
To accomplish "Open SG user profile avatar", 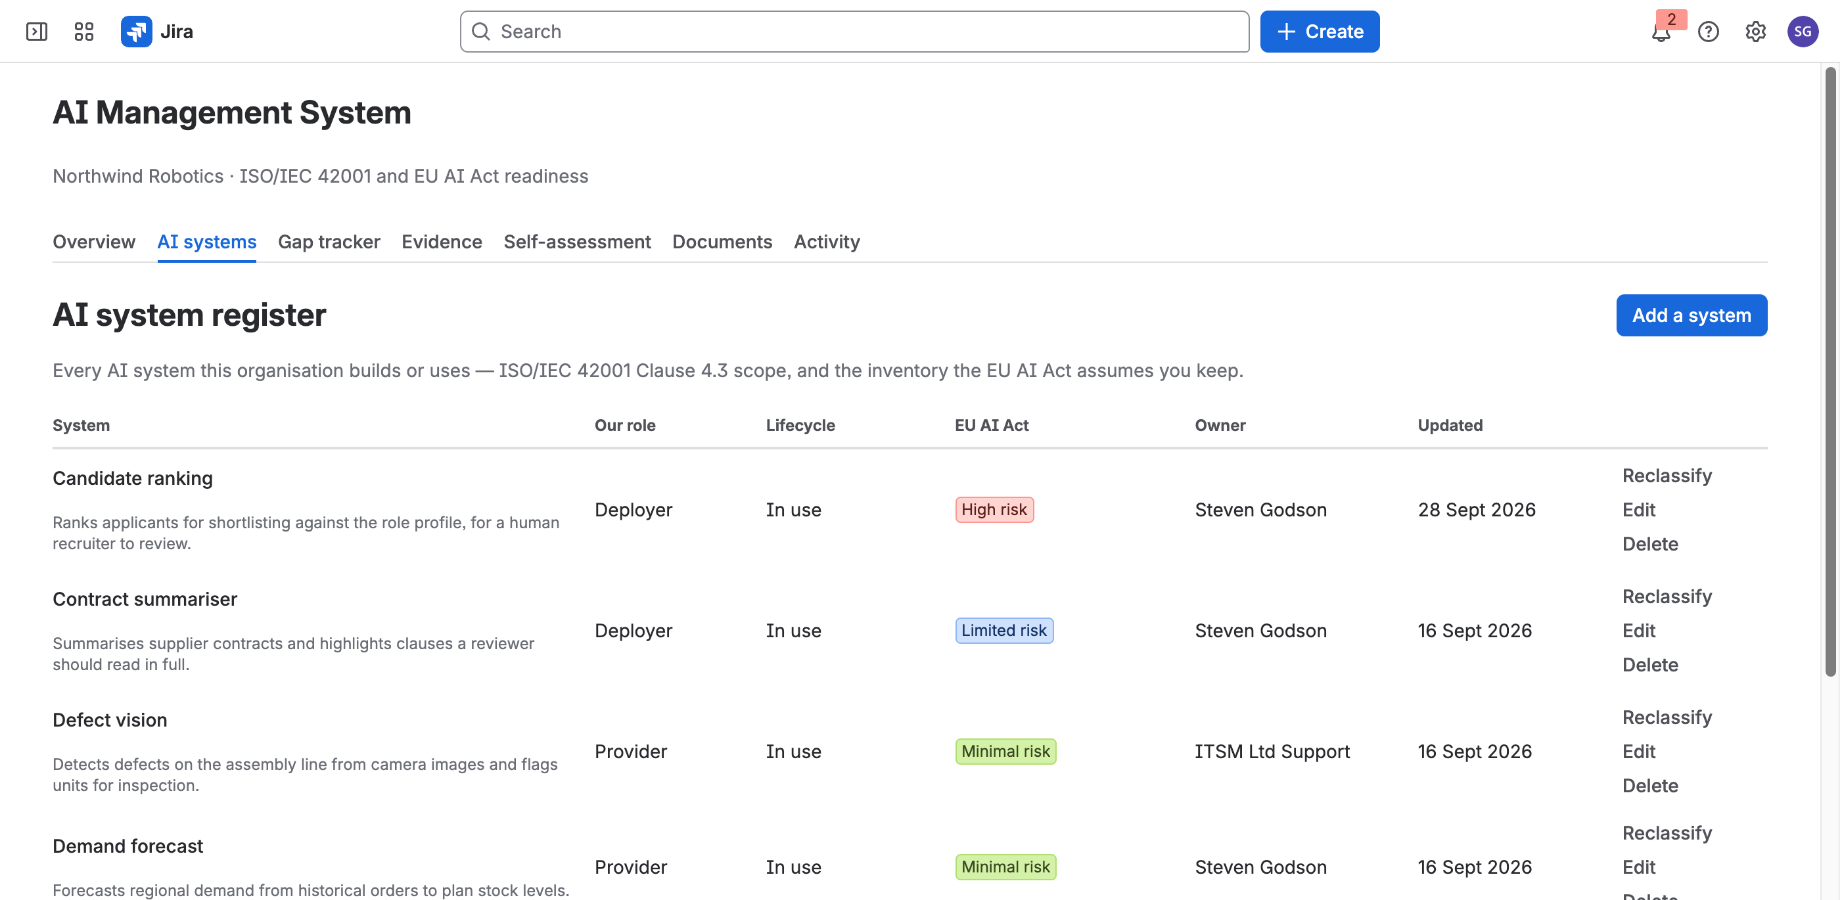I will point(1803,32).
